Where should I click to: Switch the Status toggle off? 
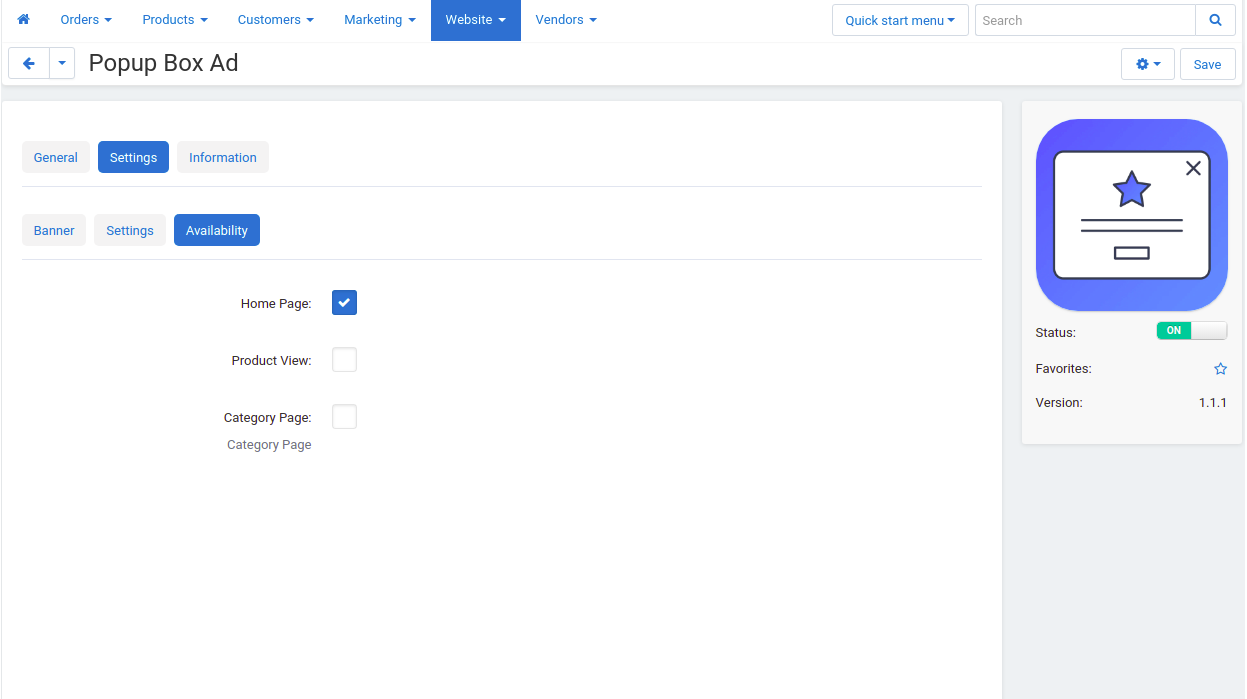tap(1191, 331)
